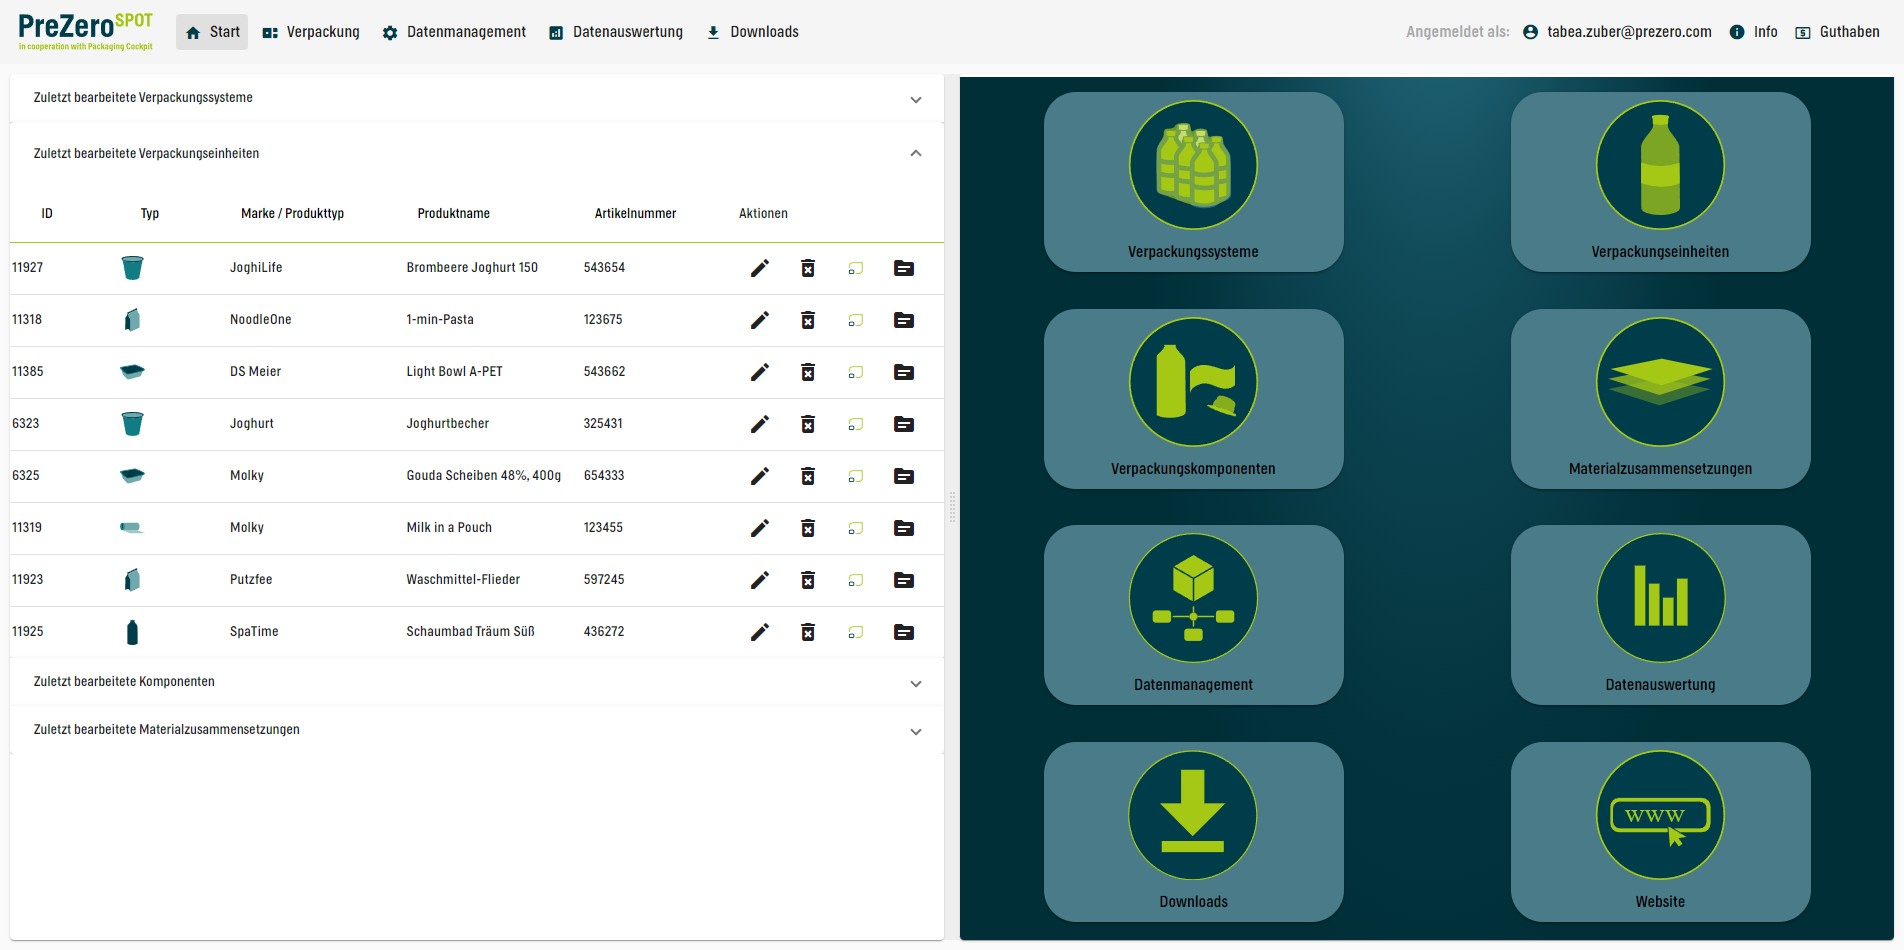Select the NoodleOne brand cell

click(261, 320)
